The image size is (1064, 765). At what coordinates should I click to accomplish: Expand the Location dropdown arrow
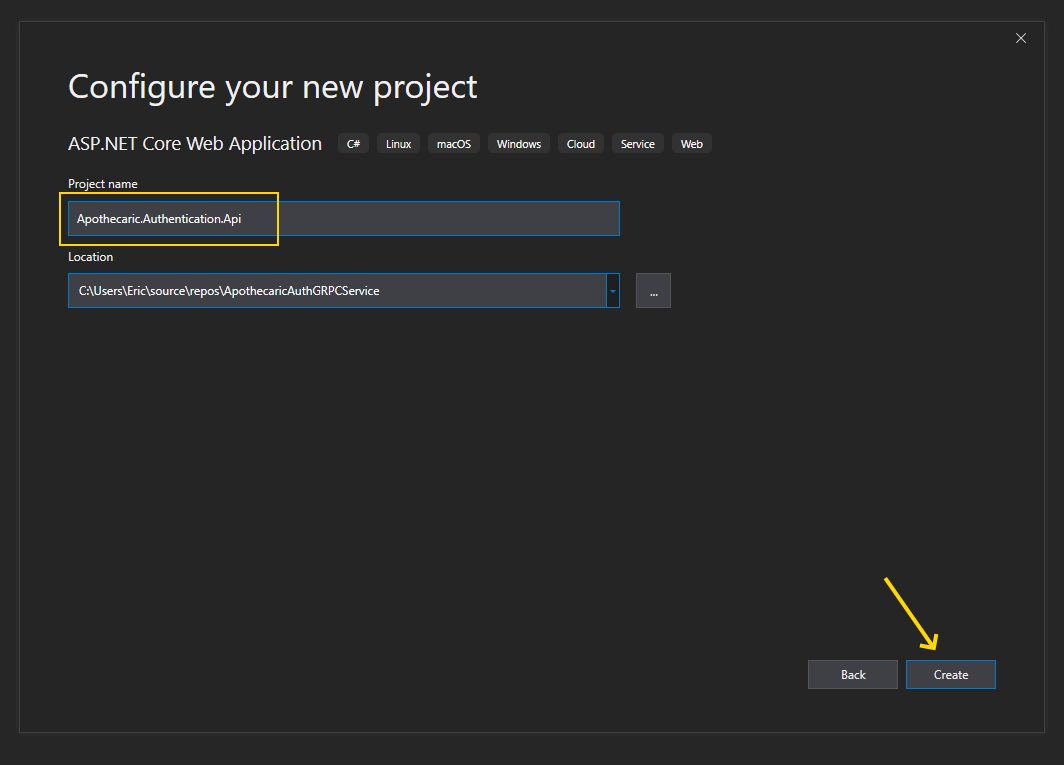click(613, 291)
